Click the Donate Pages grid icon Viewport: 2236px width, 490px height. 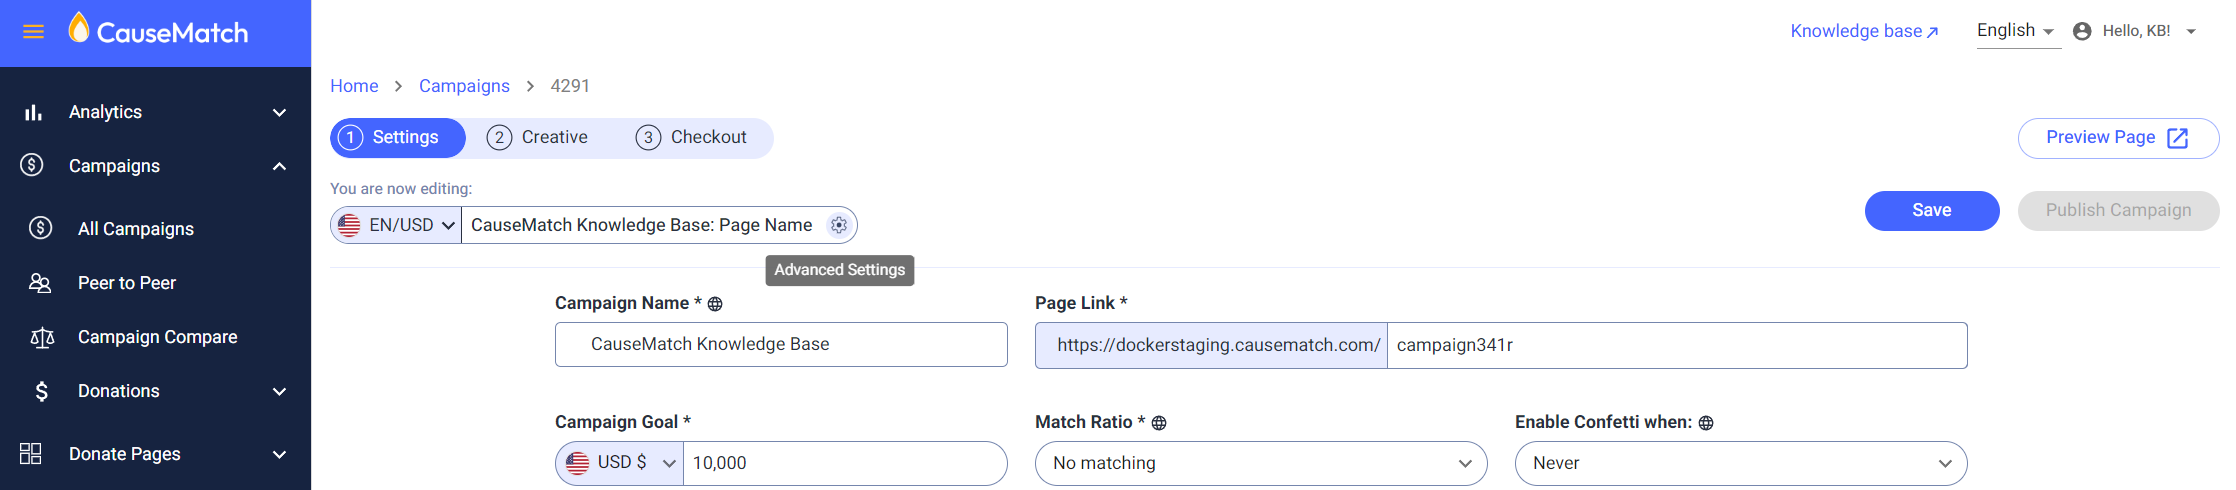tap(31, 454)
